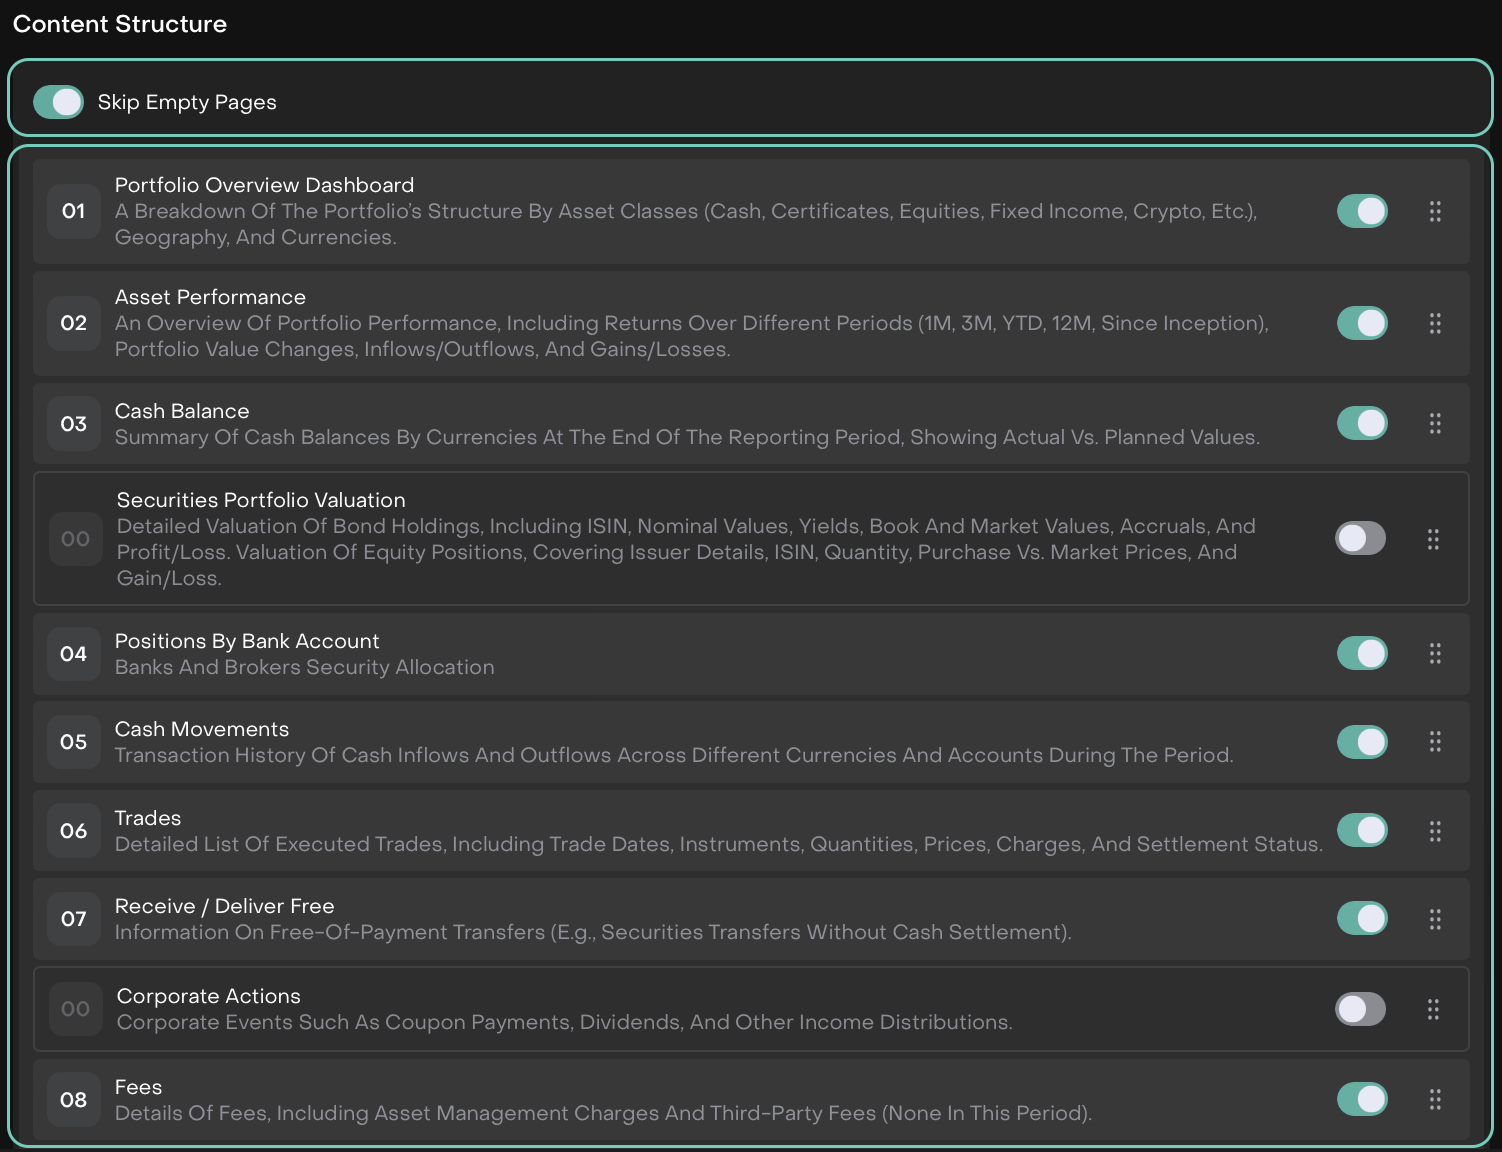Click the Trades row drag handle
Screen dimensions: 1502x1152
pyautogui.click(x=1435, y=830)
